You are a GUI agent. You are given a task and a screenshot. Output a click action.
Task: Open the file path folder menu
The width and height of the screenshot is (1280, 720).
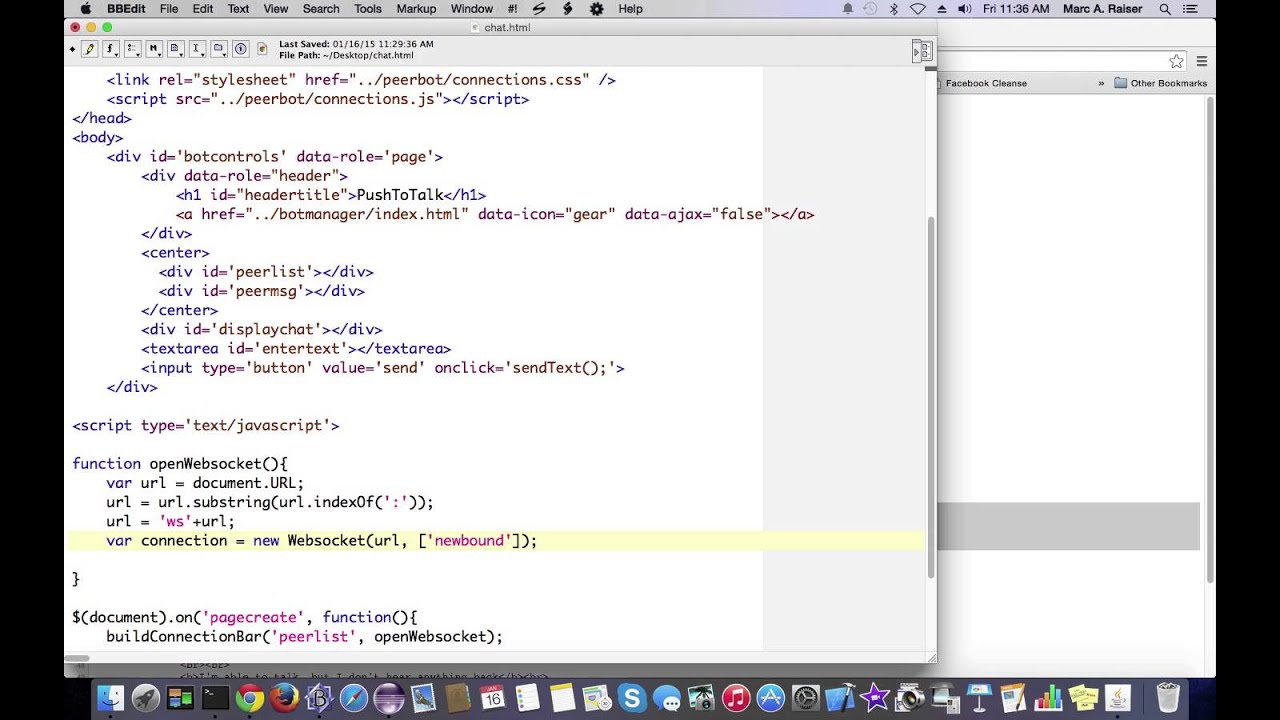pyautogui.click(x=218, y=48)
